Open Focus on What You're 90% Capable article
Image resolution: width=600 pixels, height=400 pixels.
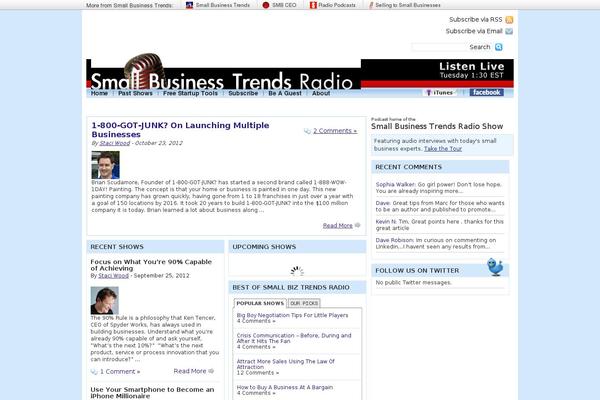151,265
